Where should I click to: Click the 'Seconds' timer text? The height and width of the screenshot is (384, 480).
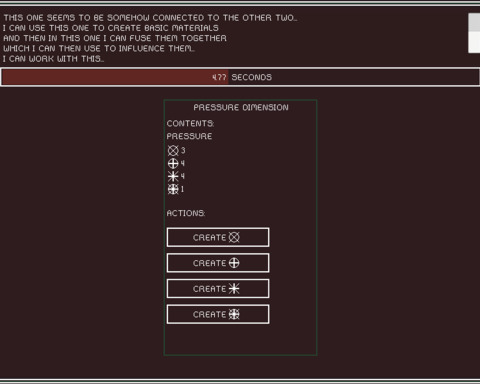tap(252, 77)
